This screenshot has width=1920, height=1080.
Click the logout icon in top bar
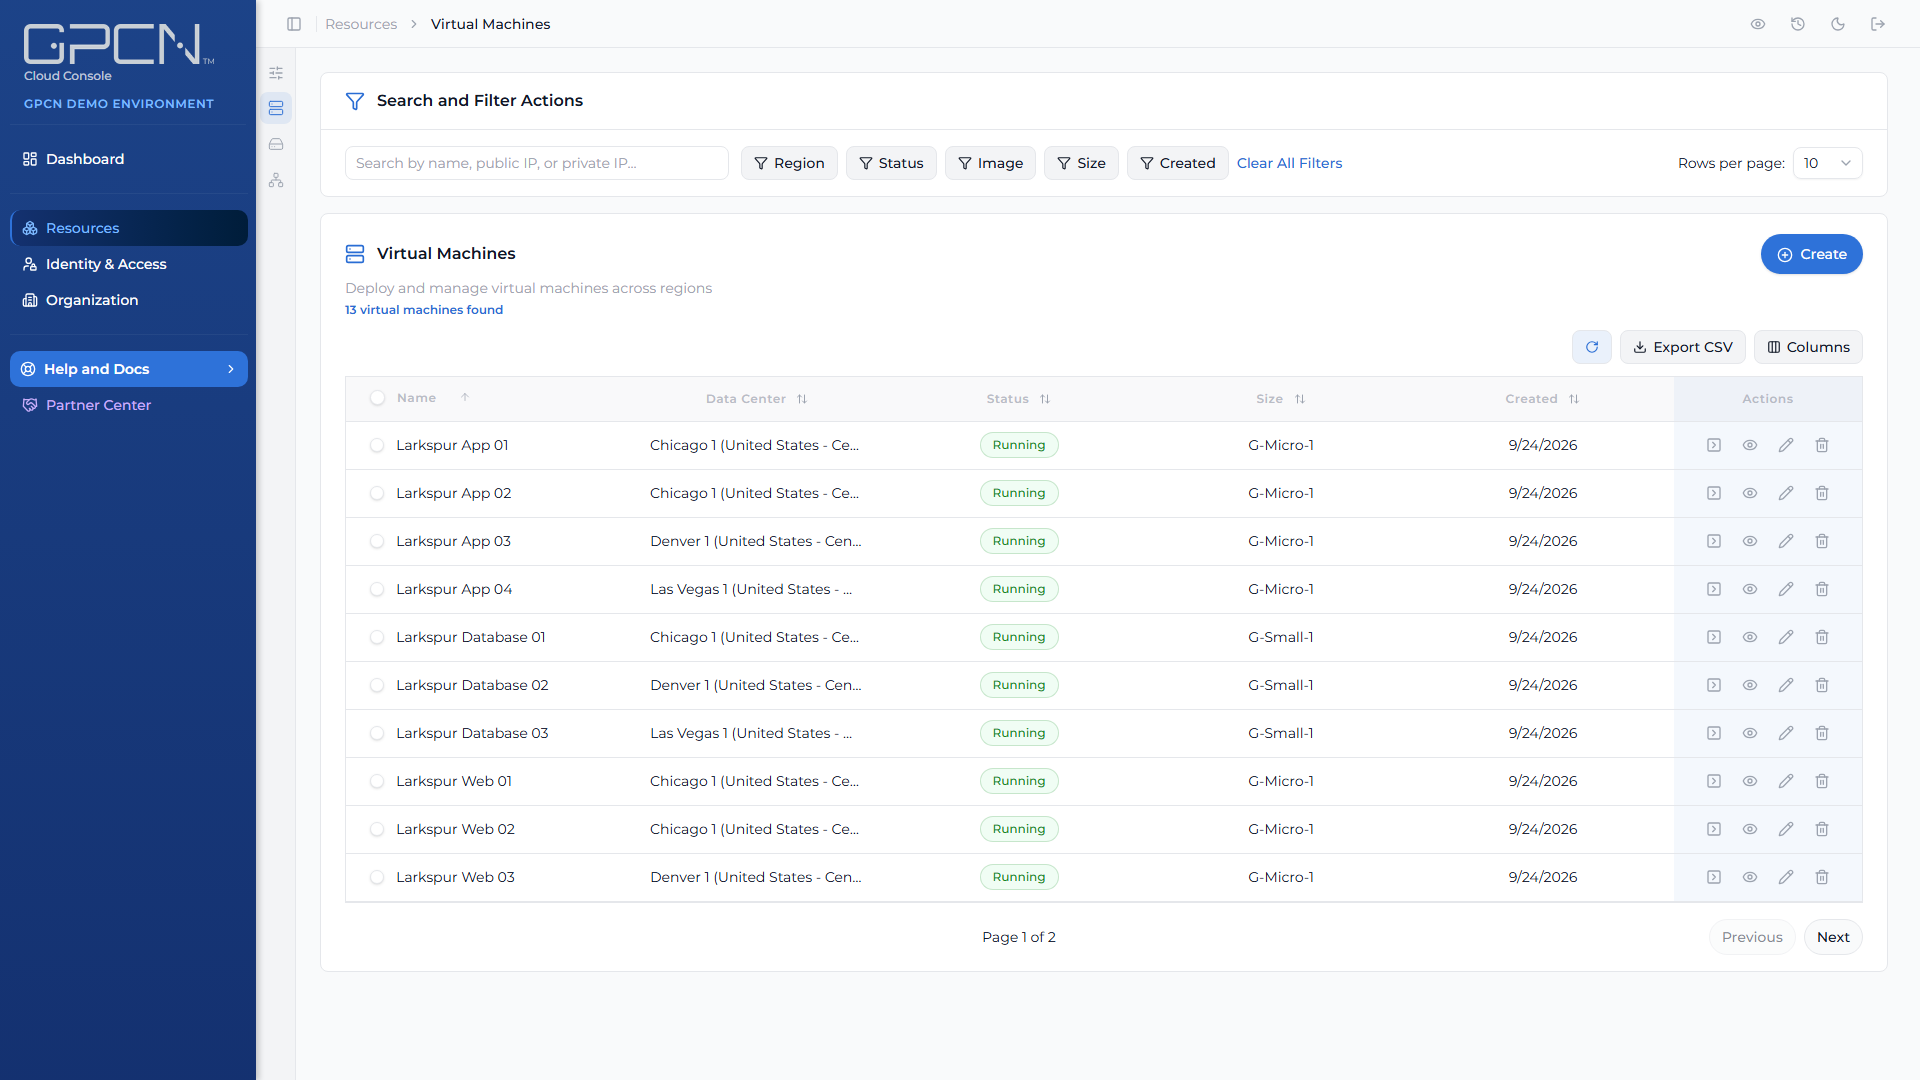point(1878,24)
